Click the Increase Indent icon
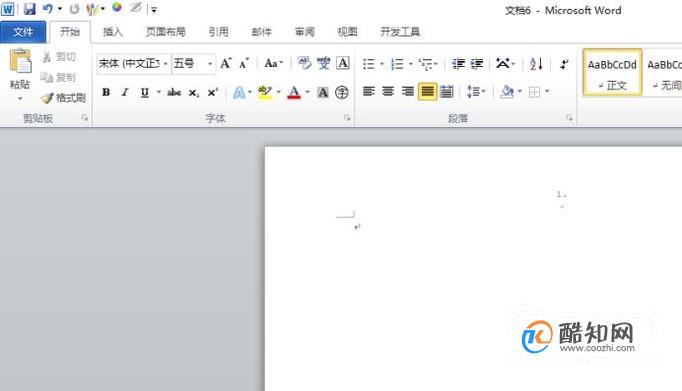The image size is (682, 391). (477, 64)
